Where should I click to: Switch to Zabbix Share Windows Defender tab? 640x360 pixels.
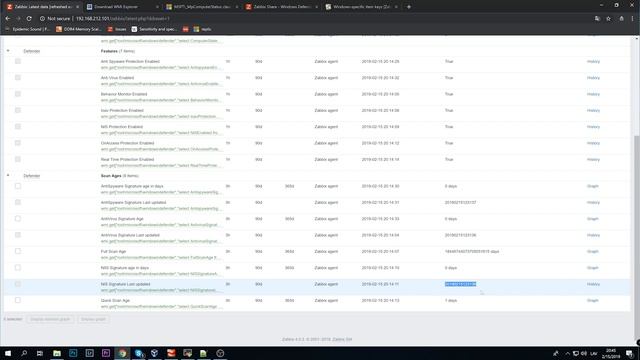(x=281, y=7)
